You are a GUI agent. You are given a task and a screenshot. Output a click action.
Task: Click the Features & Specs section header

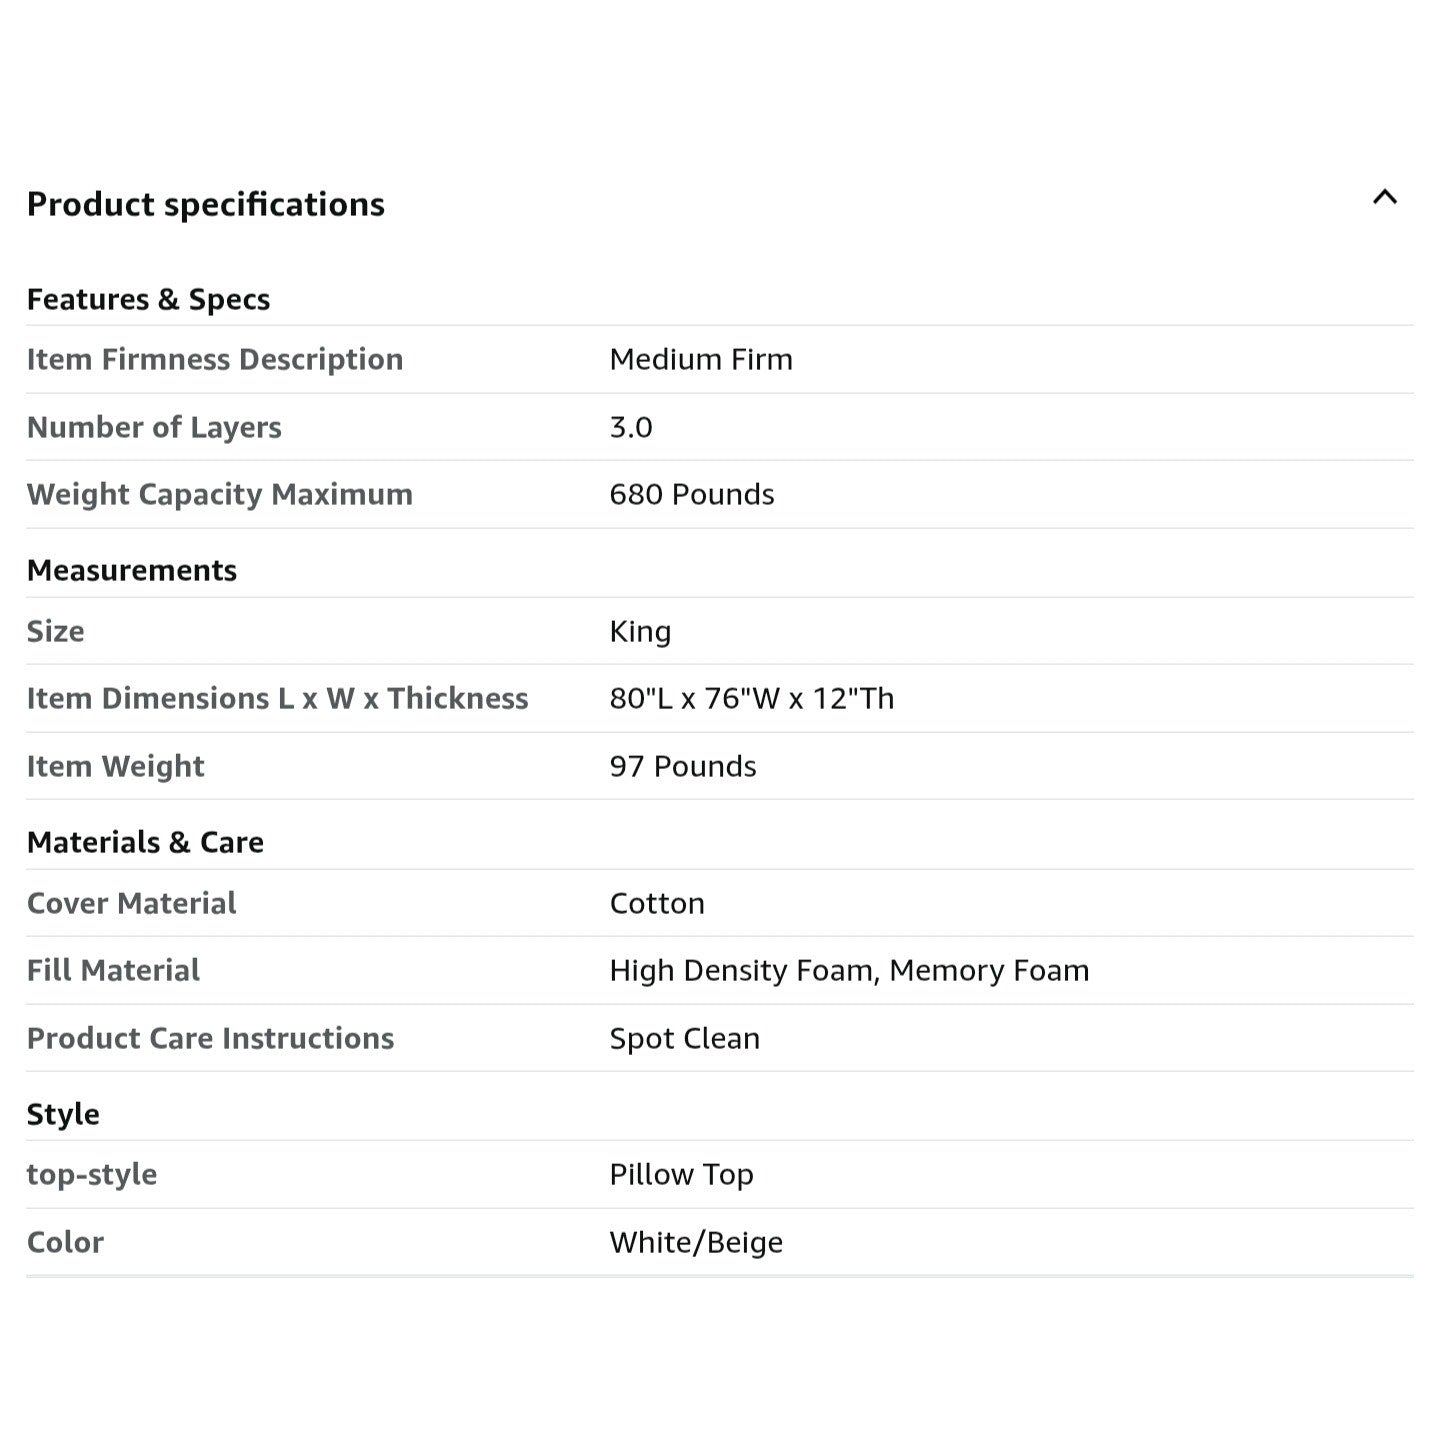pyautogui.click(x=148, y=299)
